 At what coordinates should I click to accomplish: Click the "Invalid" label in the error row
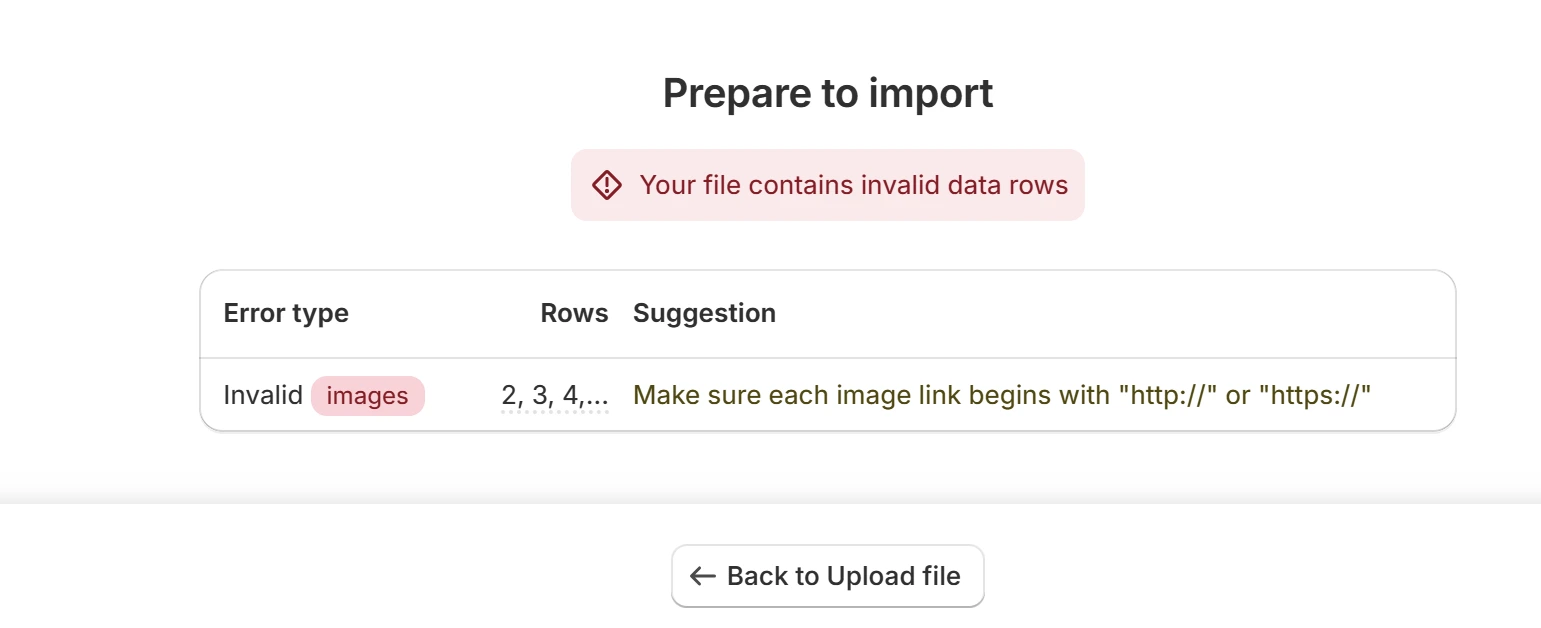coord(263,396)
